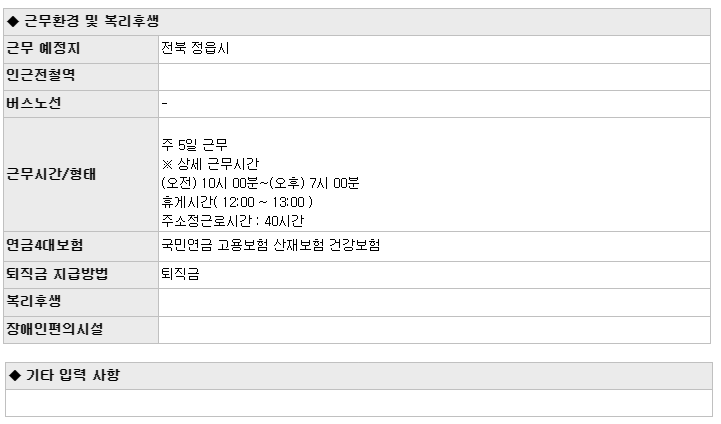
Task: Click the 근무환경 및 복리후생 section header
Action: 357,22
